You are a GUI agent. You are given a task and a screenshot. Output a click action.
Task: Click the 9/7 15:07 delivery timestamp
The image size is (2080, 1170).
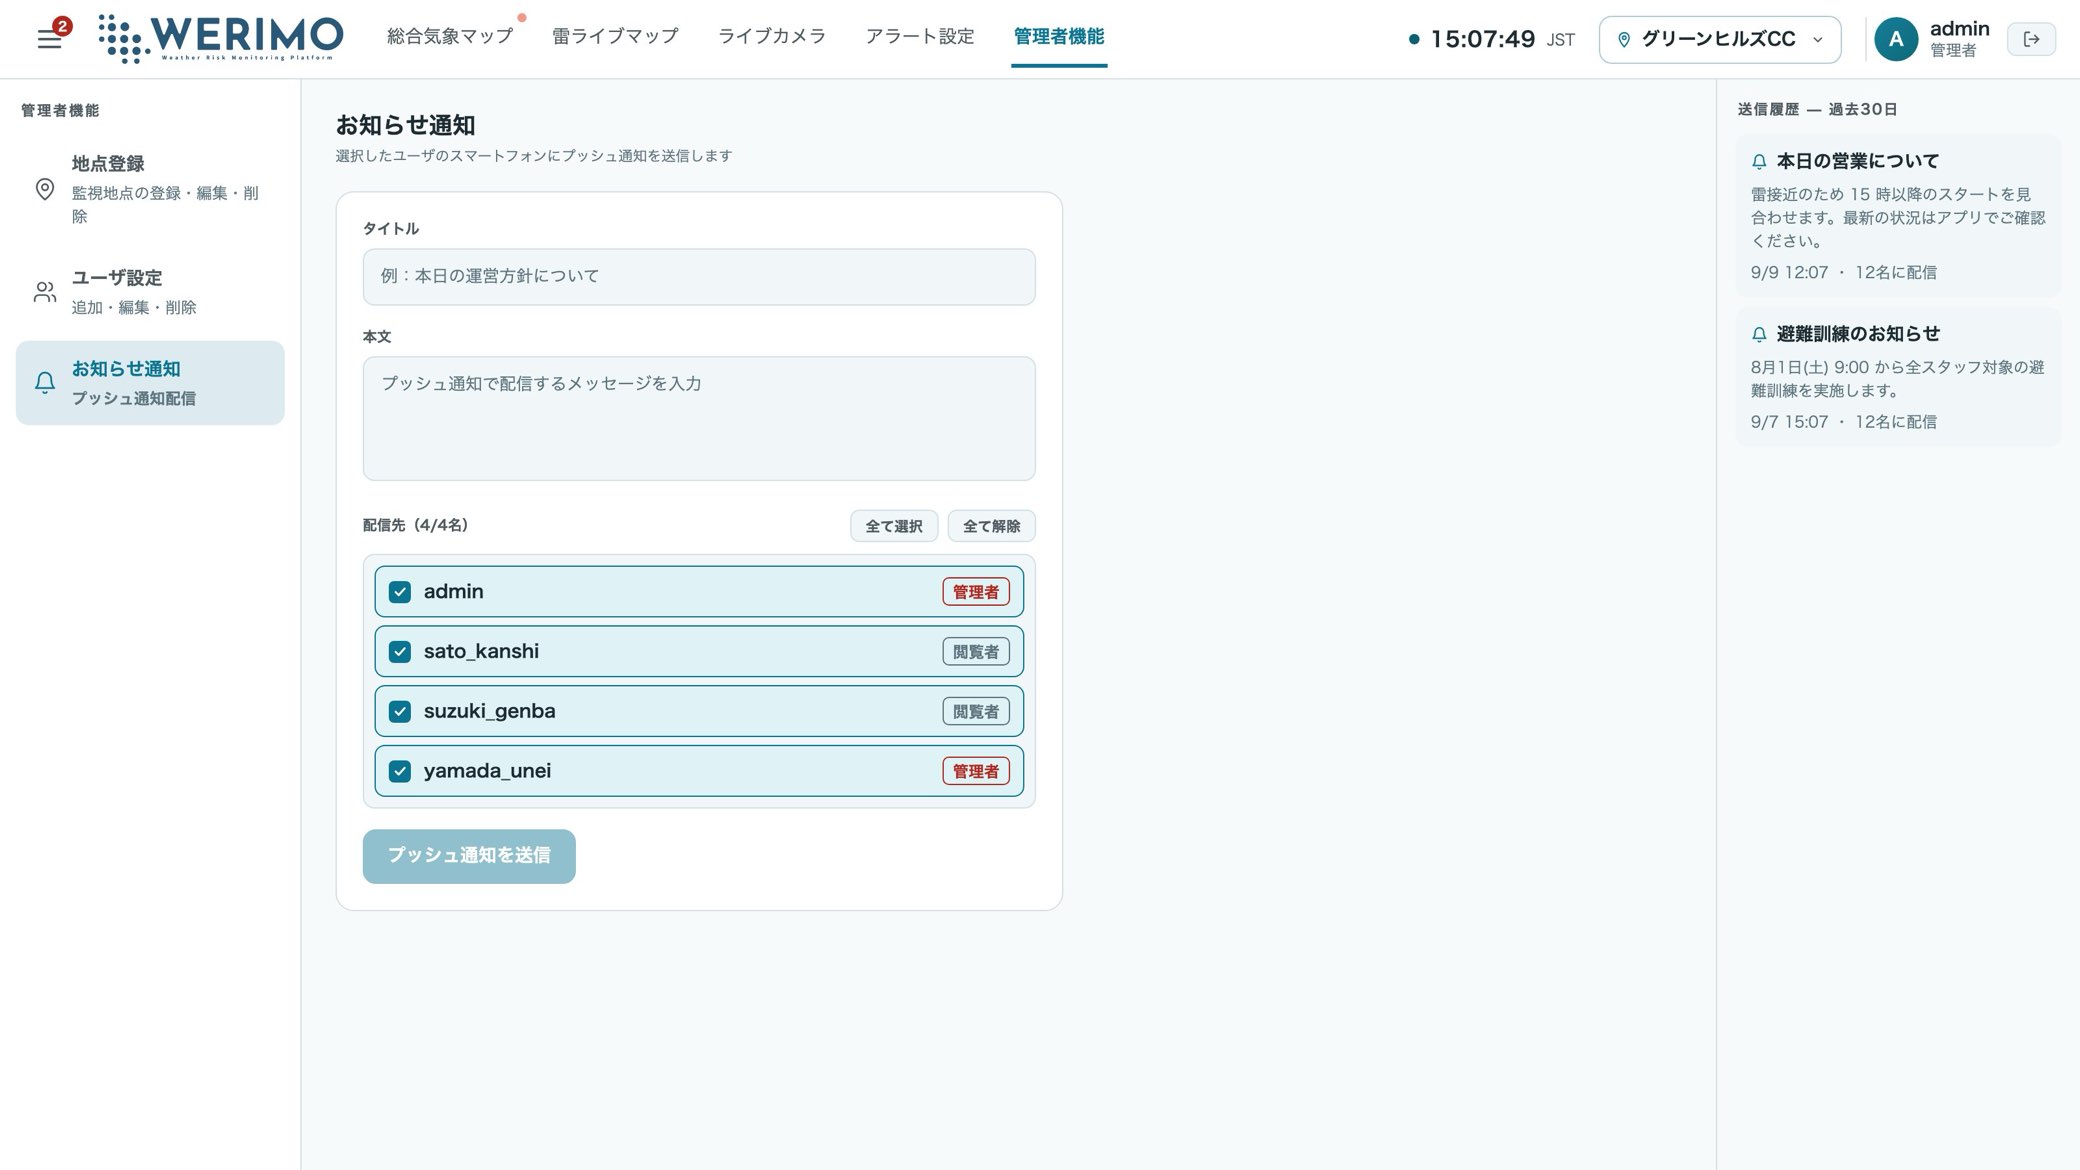[x=1789, y=422]
